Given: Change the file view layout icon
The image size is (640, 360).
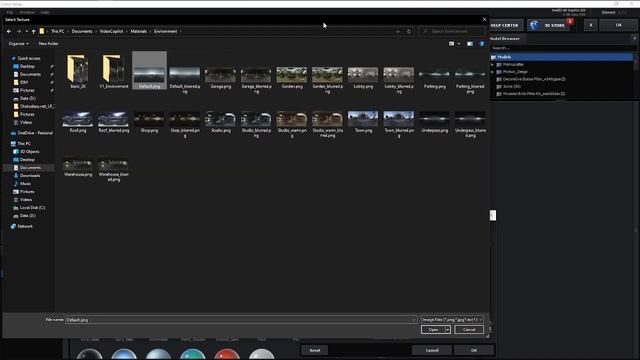Looking at the screenshot, I should [451, 44].
